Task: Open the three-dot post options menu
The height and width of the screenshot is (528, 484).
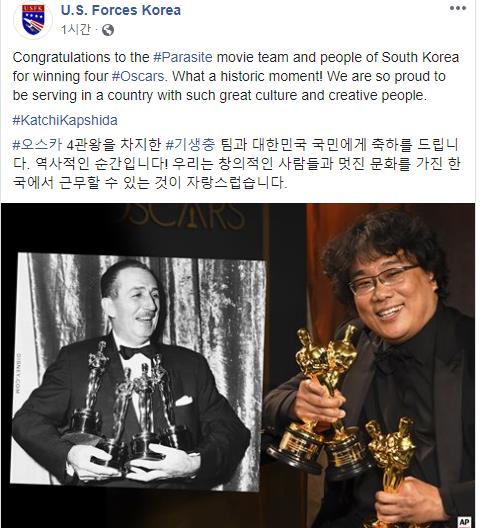Action: 458,8
